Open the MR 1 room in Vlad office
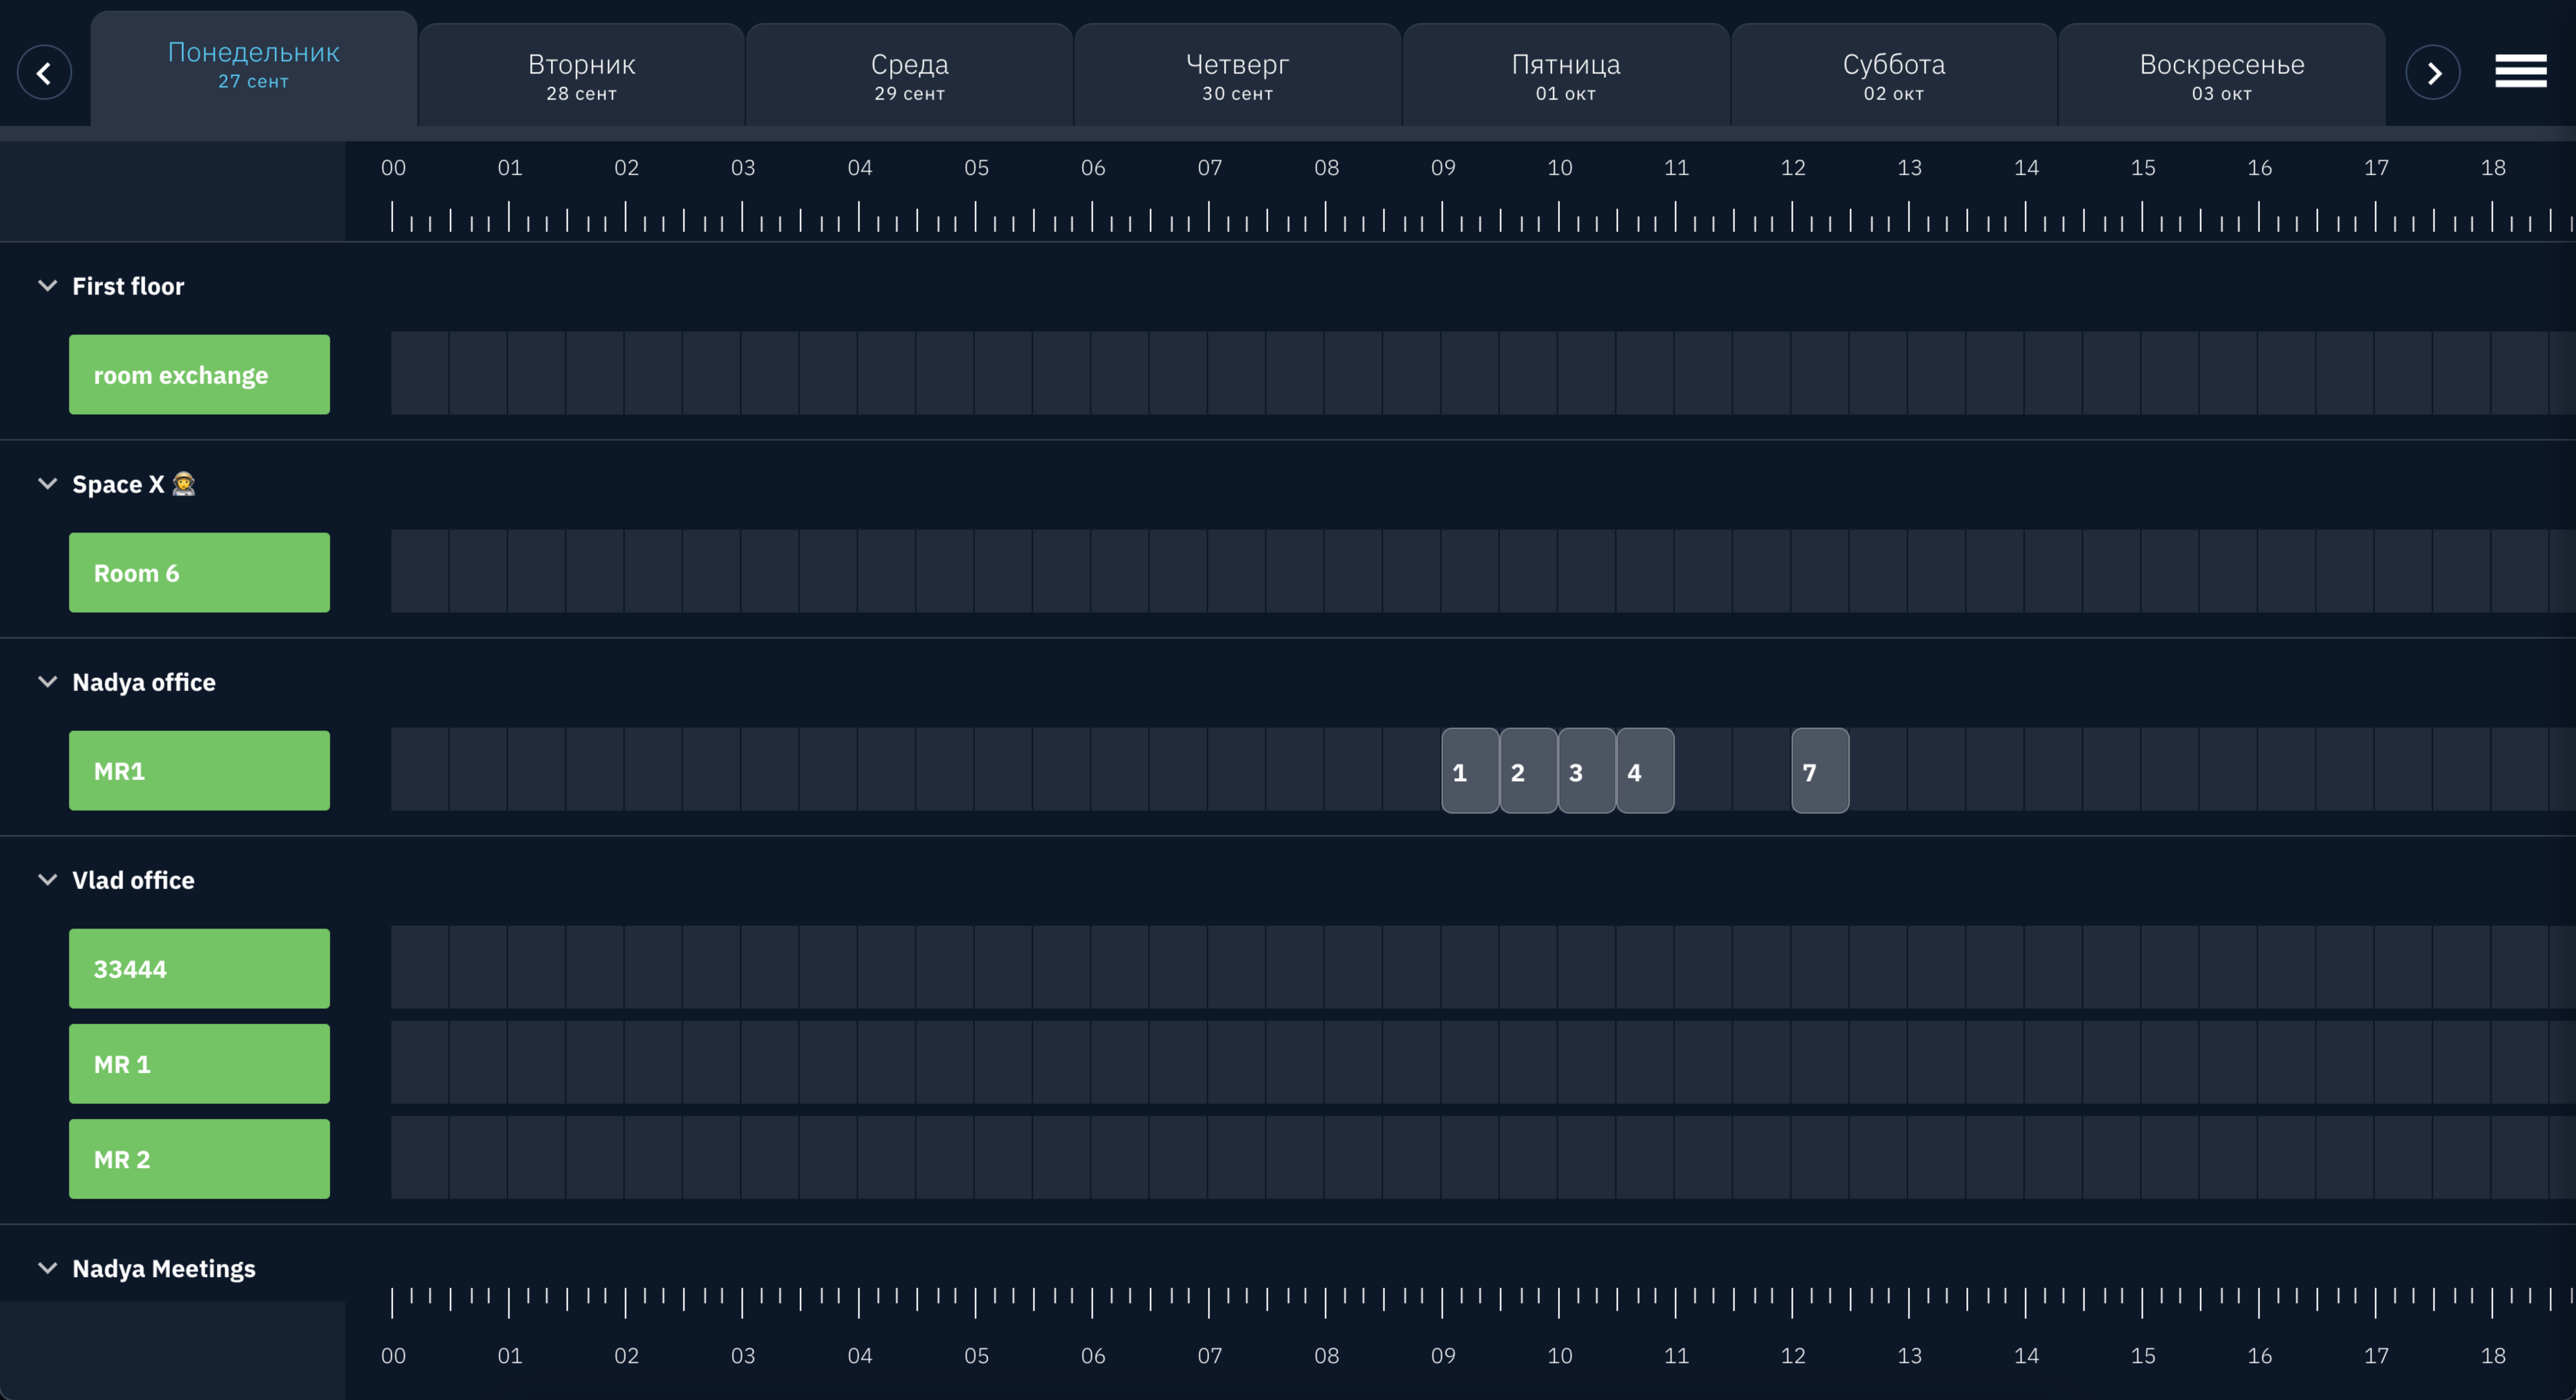This screenshot has height=1400, width=2576. (x=199, y=1064)
